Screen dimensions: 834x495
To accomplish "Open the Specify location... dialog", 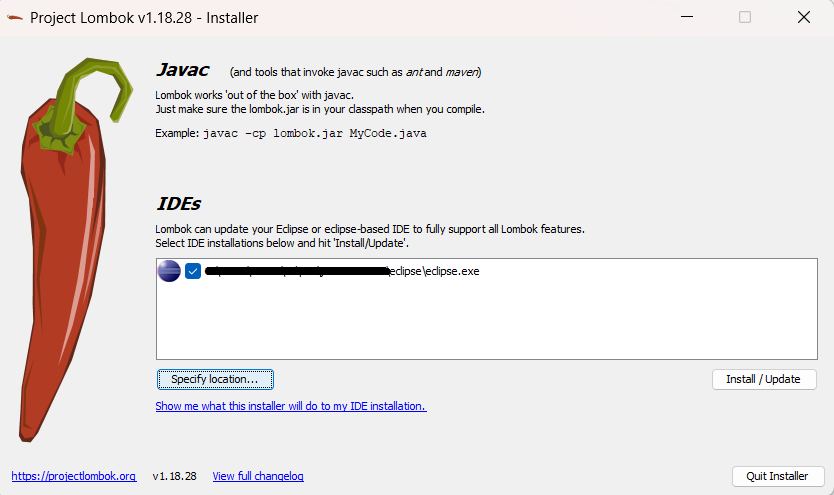I will pos(215,379).
